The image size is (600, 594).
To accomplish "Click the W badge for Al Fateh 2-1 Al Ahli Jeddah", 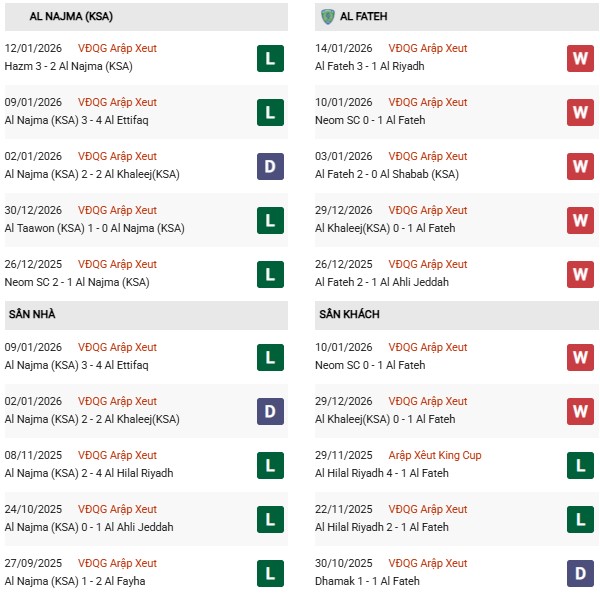I will pyautogui.click(x=580, y=274).
